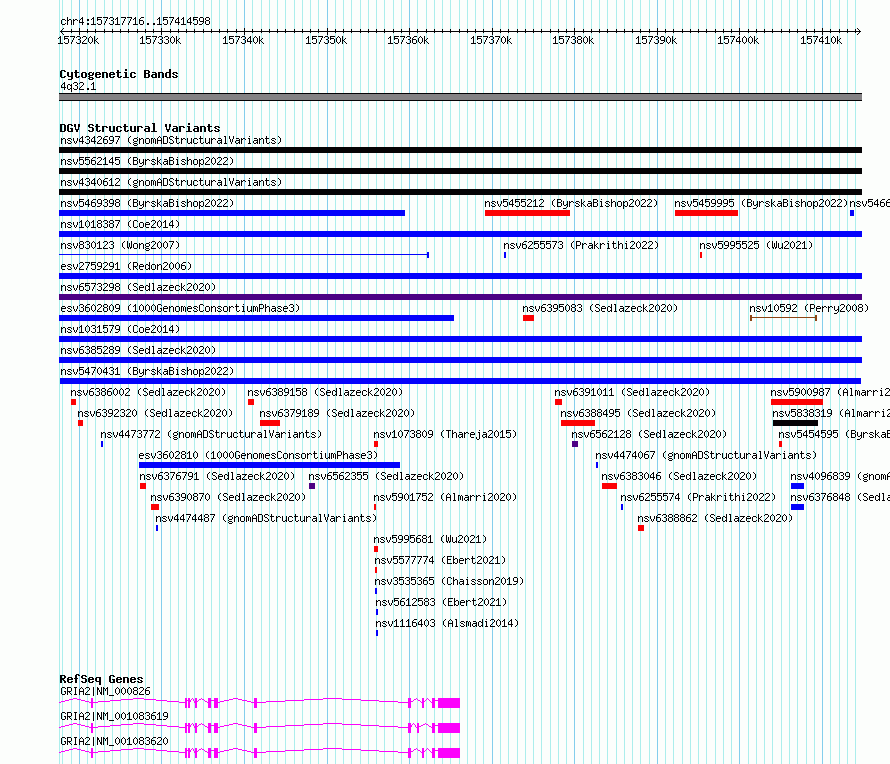Click nsv3535365 Chaisson2019 label

point(449,581)
